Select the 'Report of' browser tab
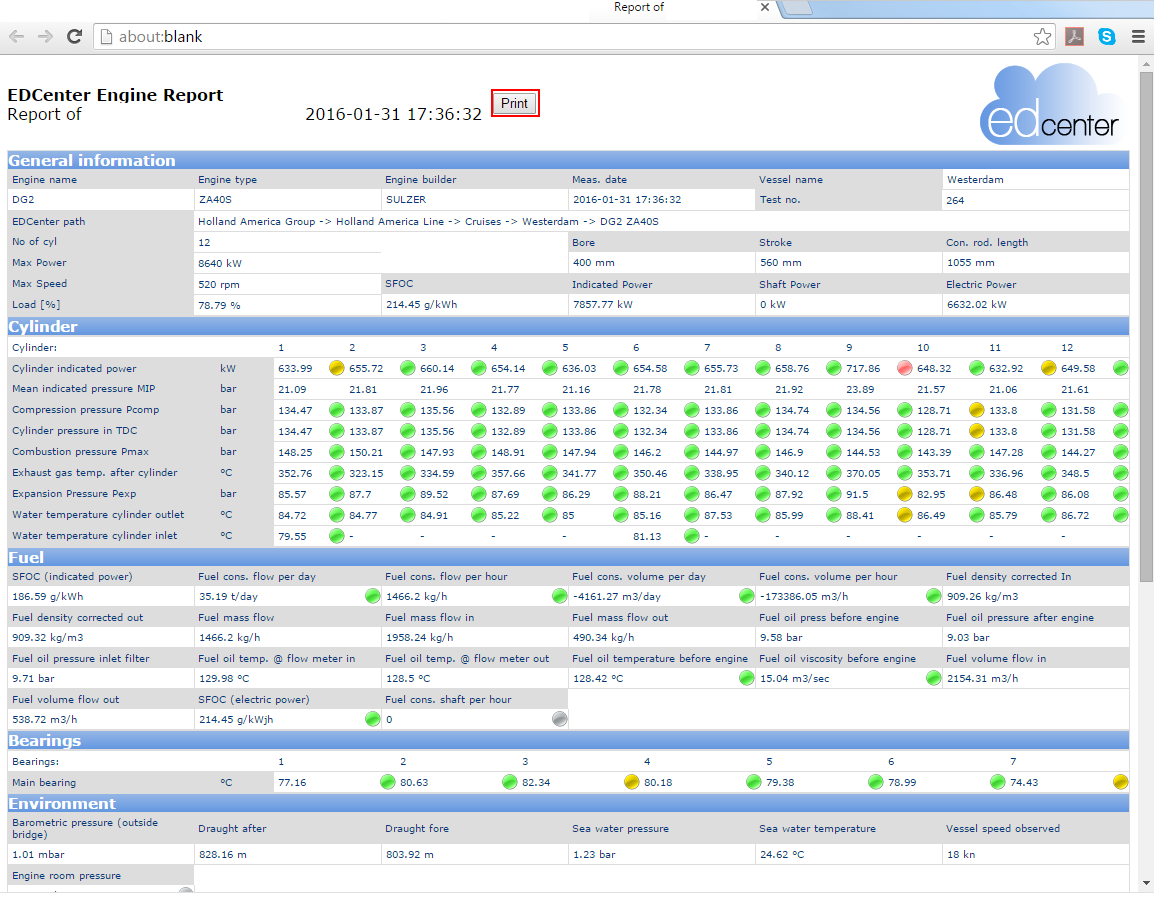The image size is (1157, 900). click(x=640, y=8)
